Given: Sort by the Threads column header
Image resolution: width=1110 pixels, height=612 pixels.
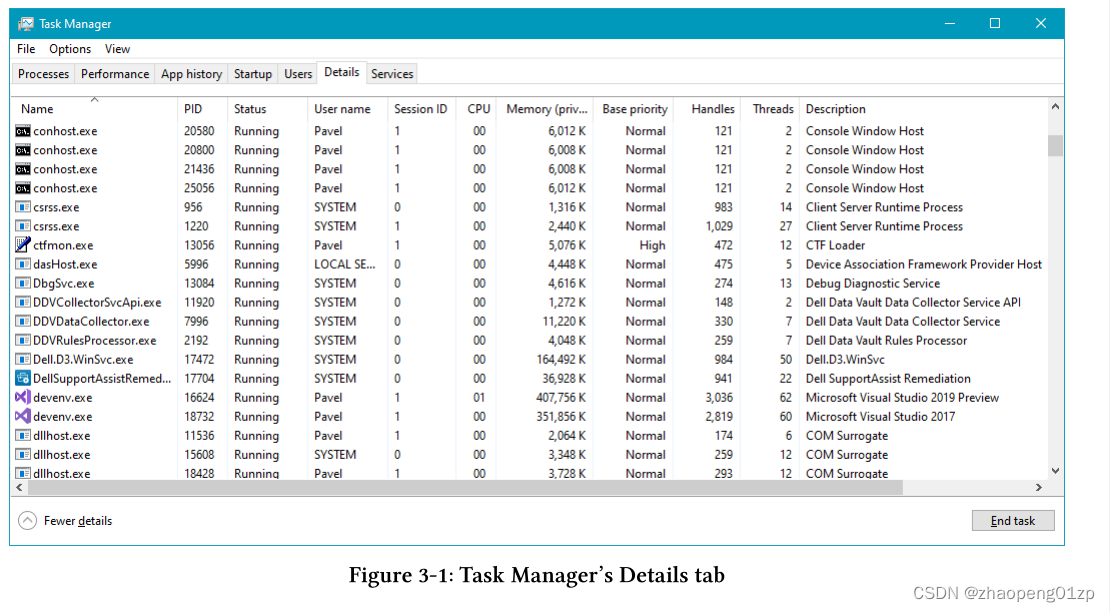Looking at the screenshot, I should pos(769,109).
